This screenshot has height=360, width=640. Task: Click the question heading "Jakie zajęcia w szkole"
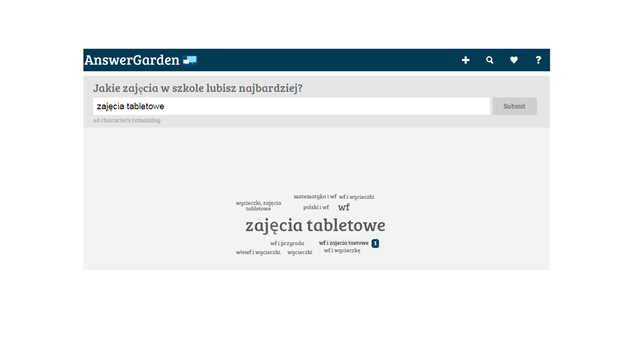(198, 88)
